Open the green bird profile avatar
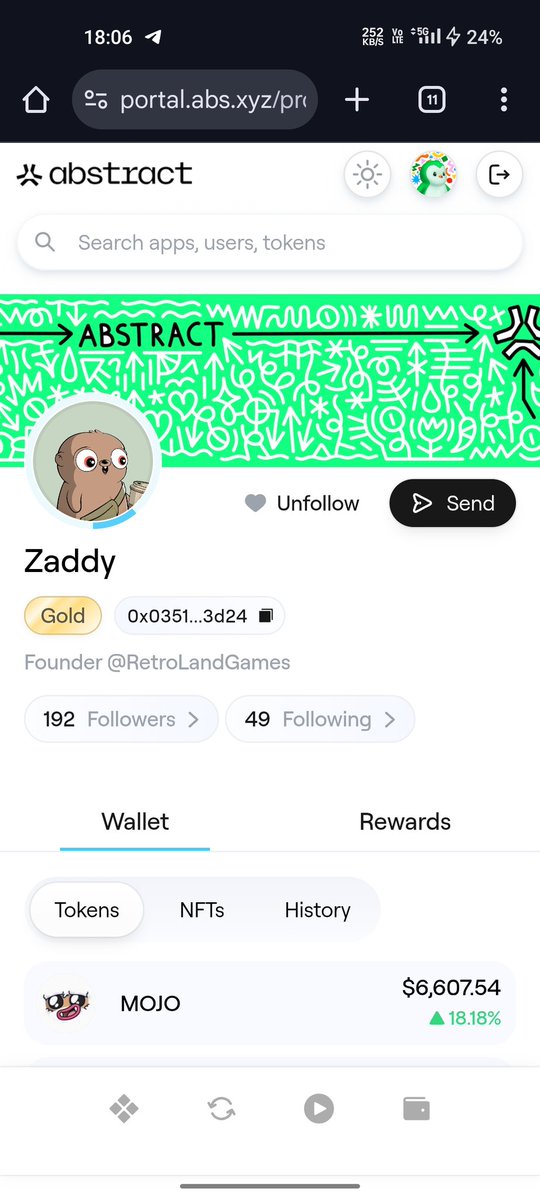This screenshot has height=1199, width=540. point(433,175)
